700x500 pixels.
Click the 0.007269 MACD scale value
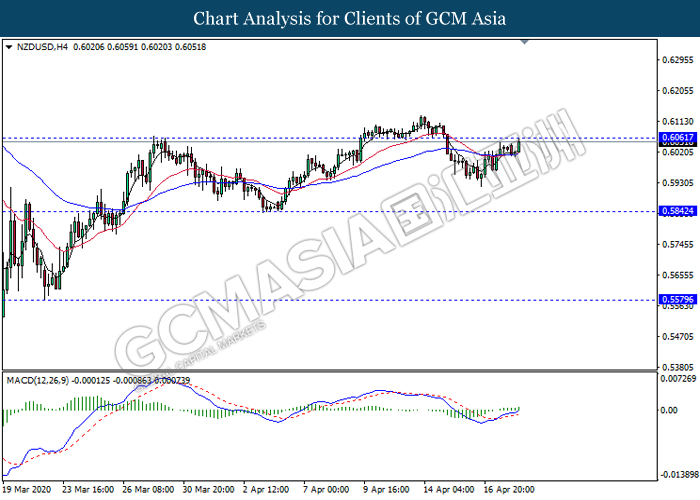[x=678, y=379]
